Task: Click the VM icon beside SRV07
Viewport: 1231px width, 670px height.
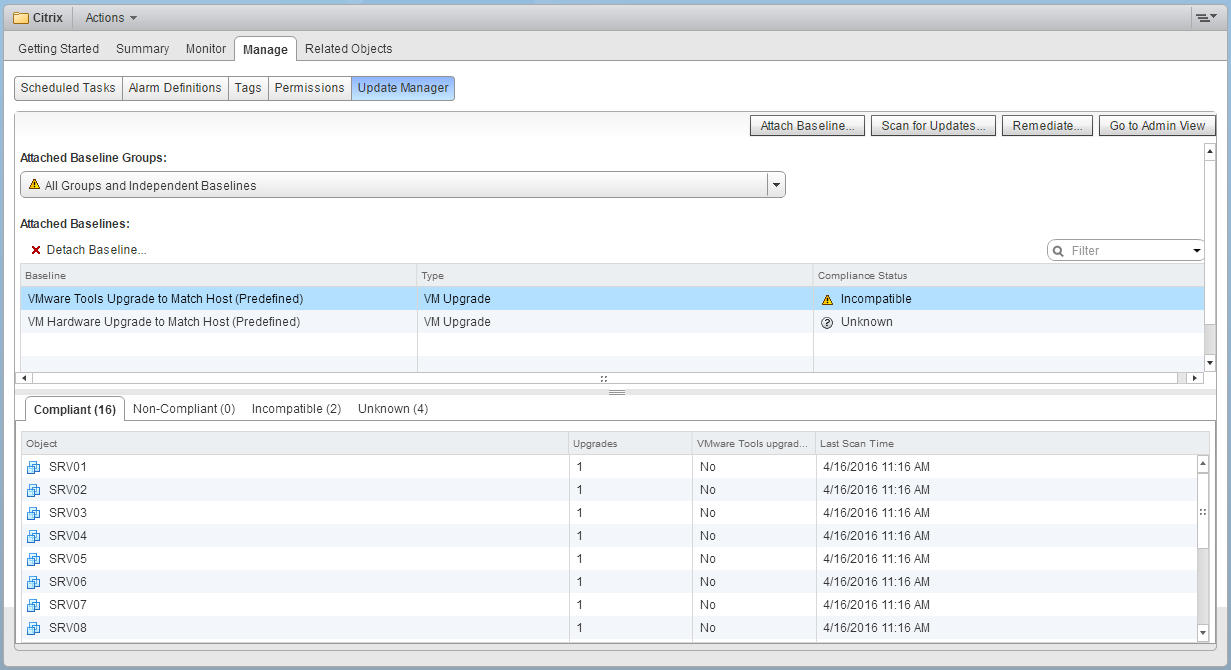Action: [x=33, y=605]
